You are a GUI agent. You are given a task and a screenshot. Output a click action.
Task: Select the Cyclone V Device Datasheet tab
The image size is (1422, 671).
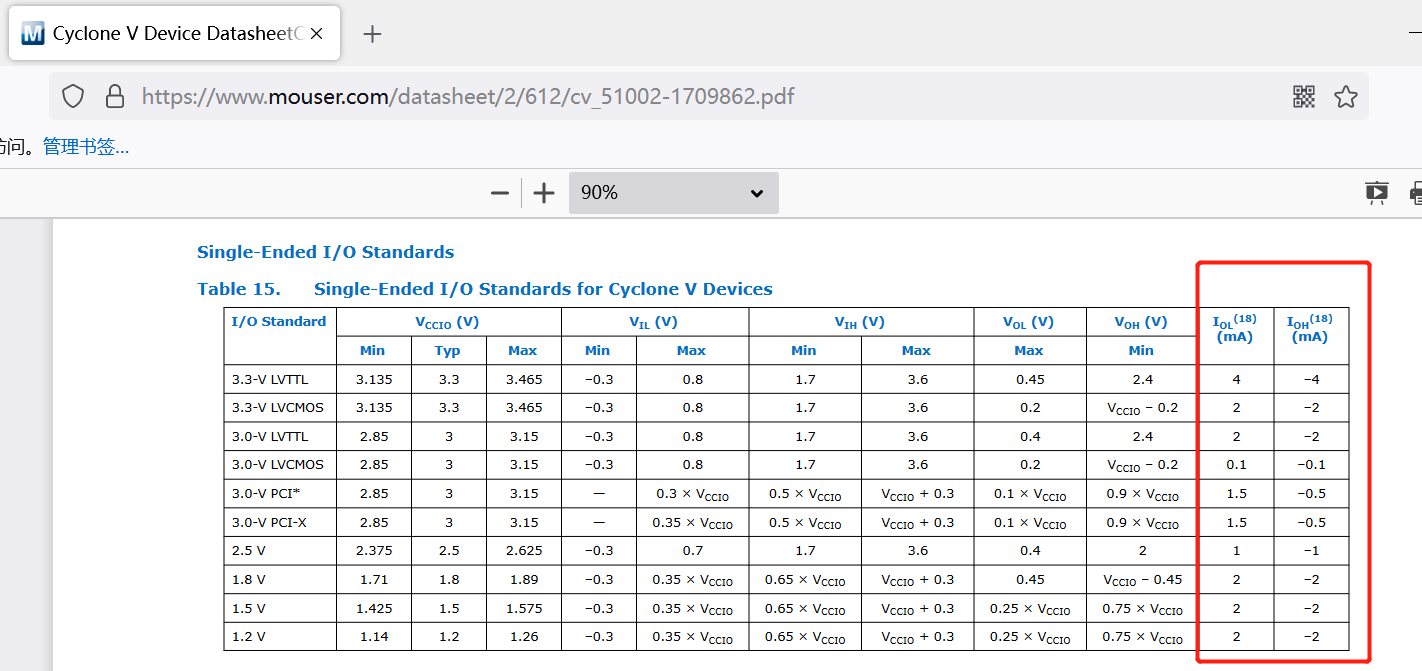(174, 34)
